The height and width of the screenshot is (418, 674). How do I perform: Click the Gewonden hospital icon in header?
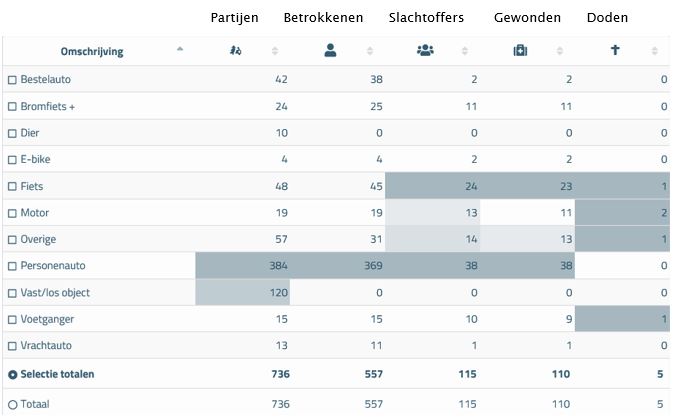(x=520, y=51)
